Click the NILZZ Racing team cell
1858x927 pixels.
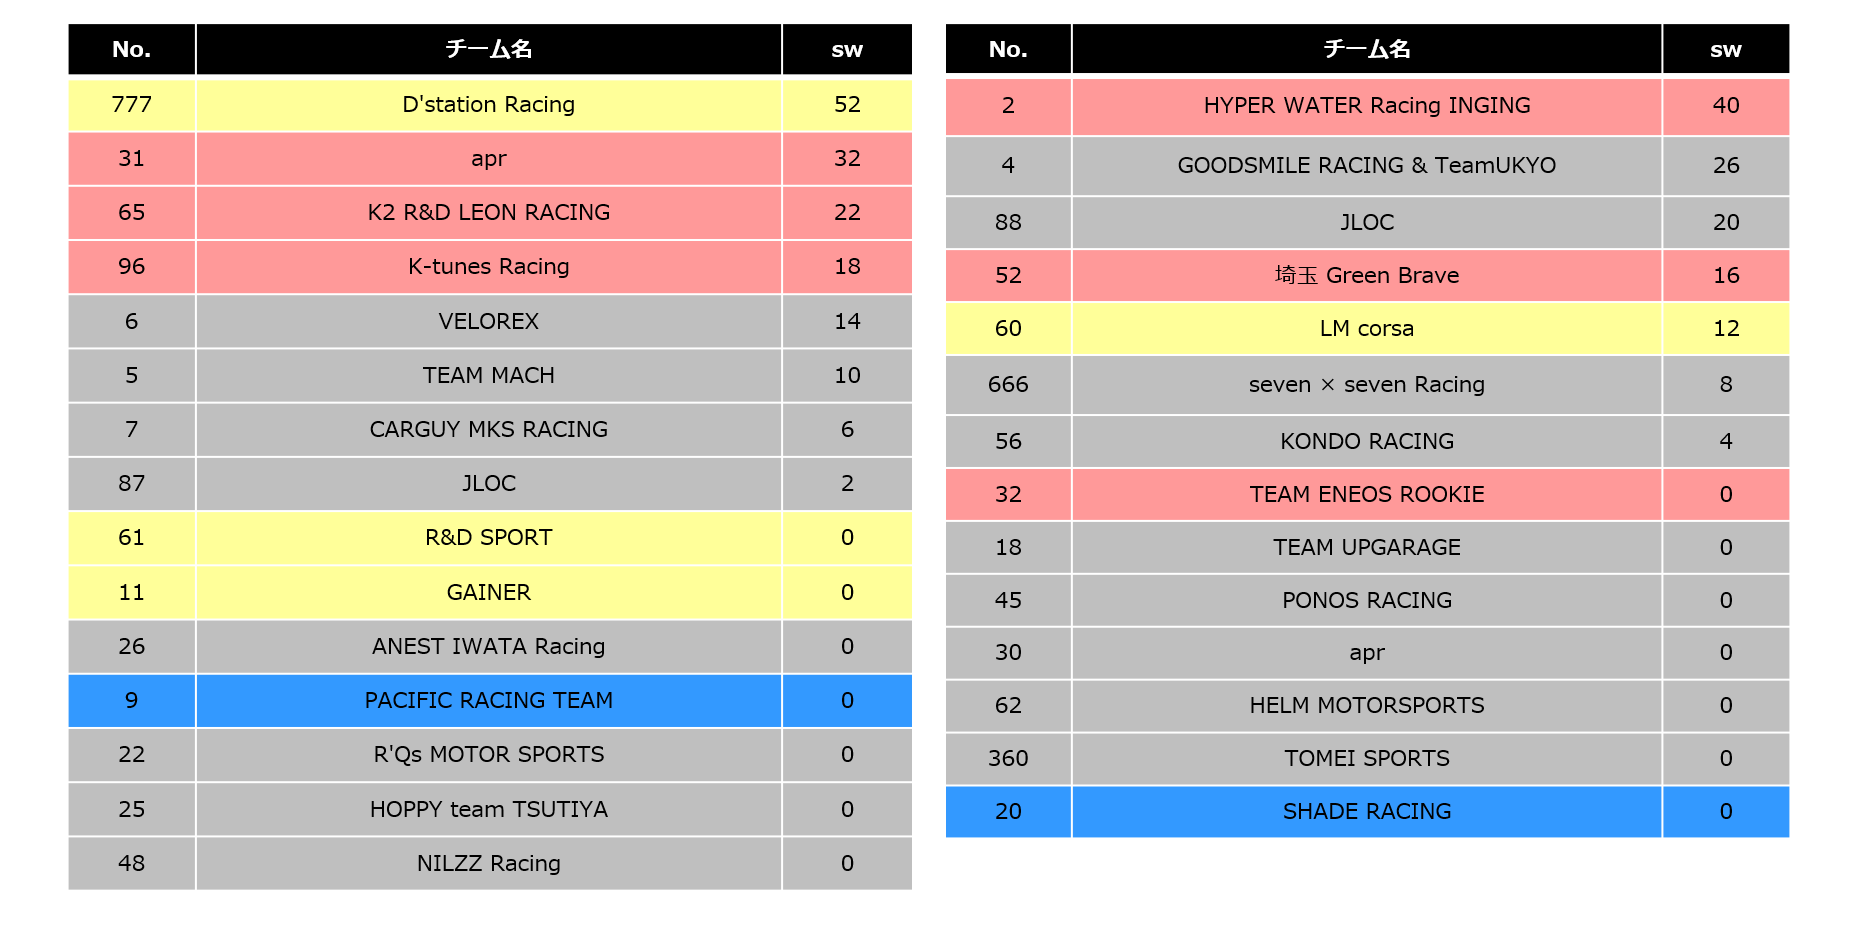488,863
